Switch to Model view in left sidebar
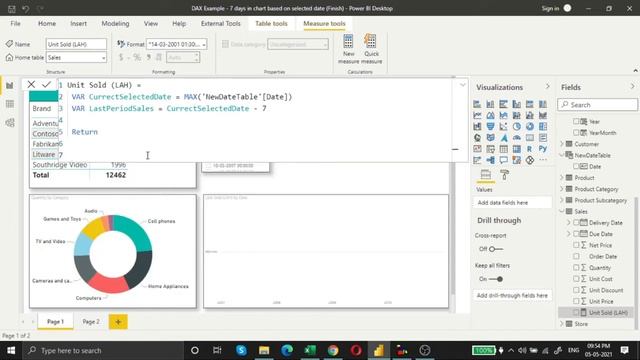Image resolution: width=640 pixels, height=360 pixels. [x=10, y=122]
